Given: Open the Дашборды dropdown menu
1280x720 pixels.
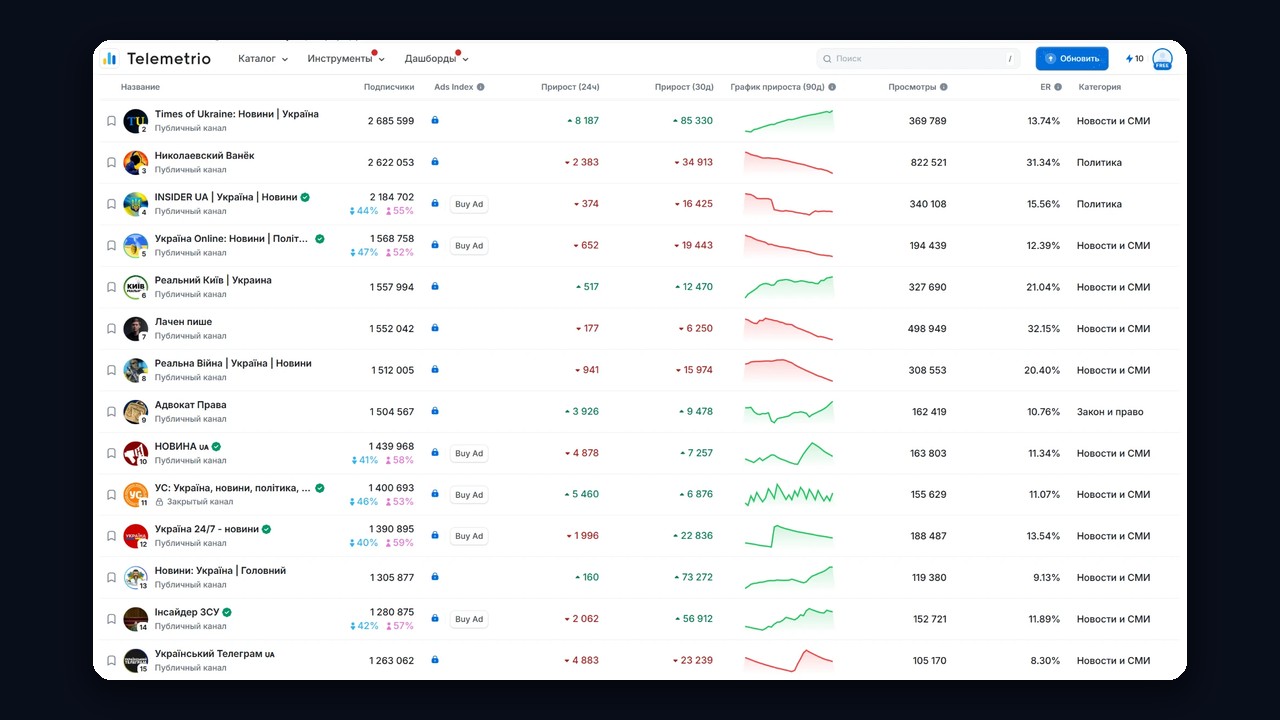Looking at the screenshot, I should 437,59.
